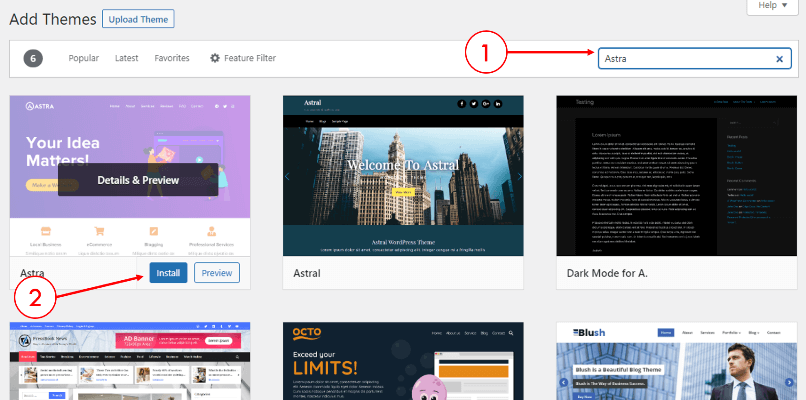Click Twitter icon in Astral preview

(x=473, y=104)
